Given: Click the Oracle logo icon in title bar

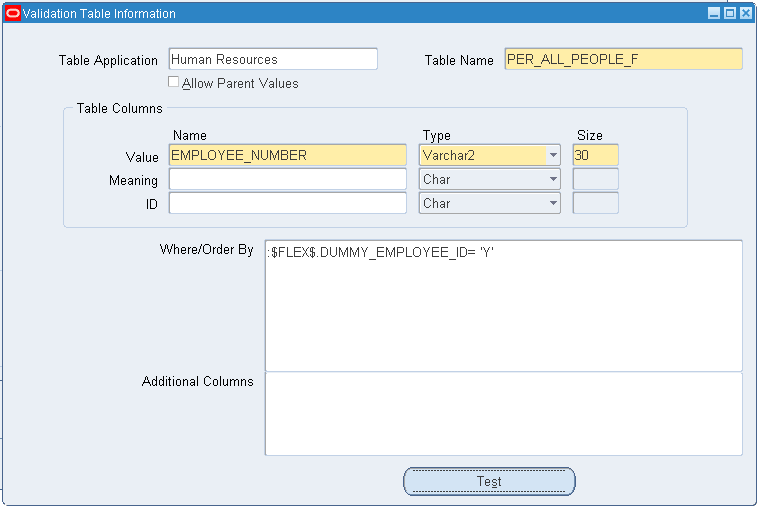Looking at the screenshot, I should 13,14.
